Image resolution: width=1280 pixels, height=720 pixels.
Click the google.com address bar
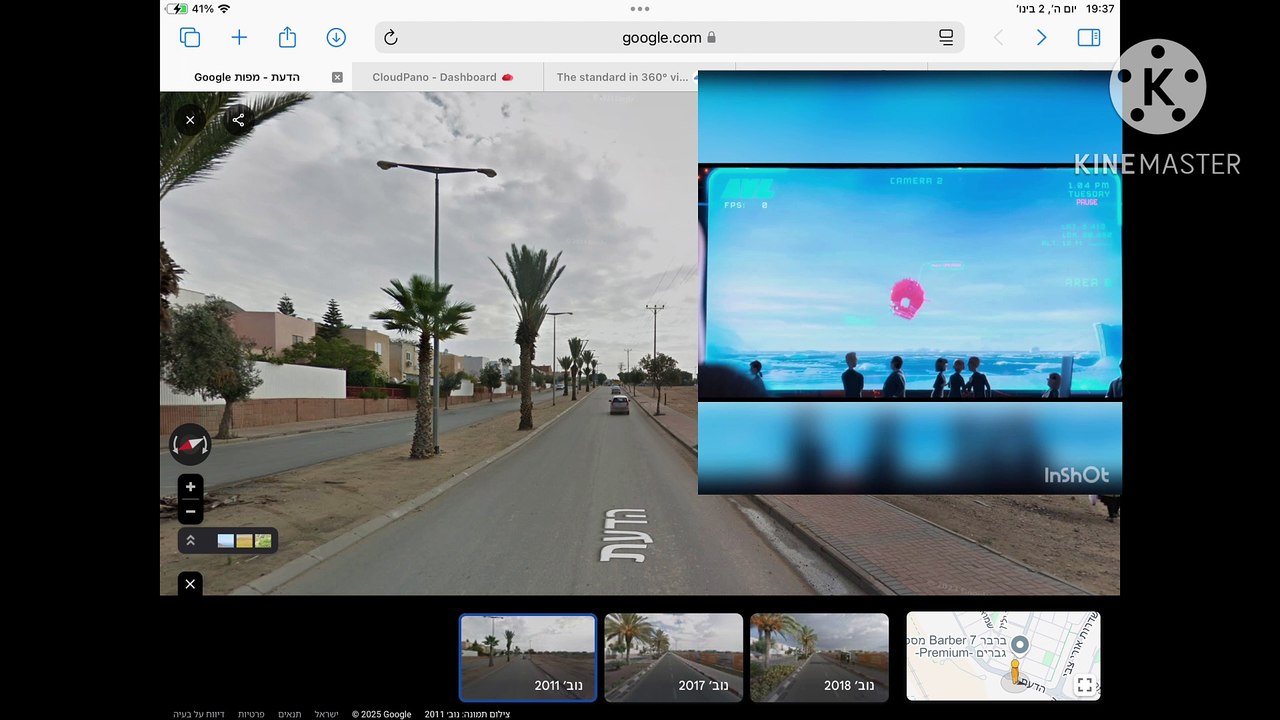[x=669, y=38]
